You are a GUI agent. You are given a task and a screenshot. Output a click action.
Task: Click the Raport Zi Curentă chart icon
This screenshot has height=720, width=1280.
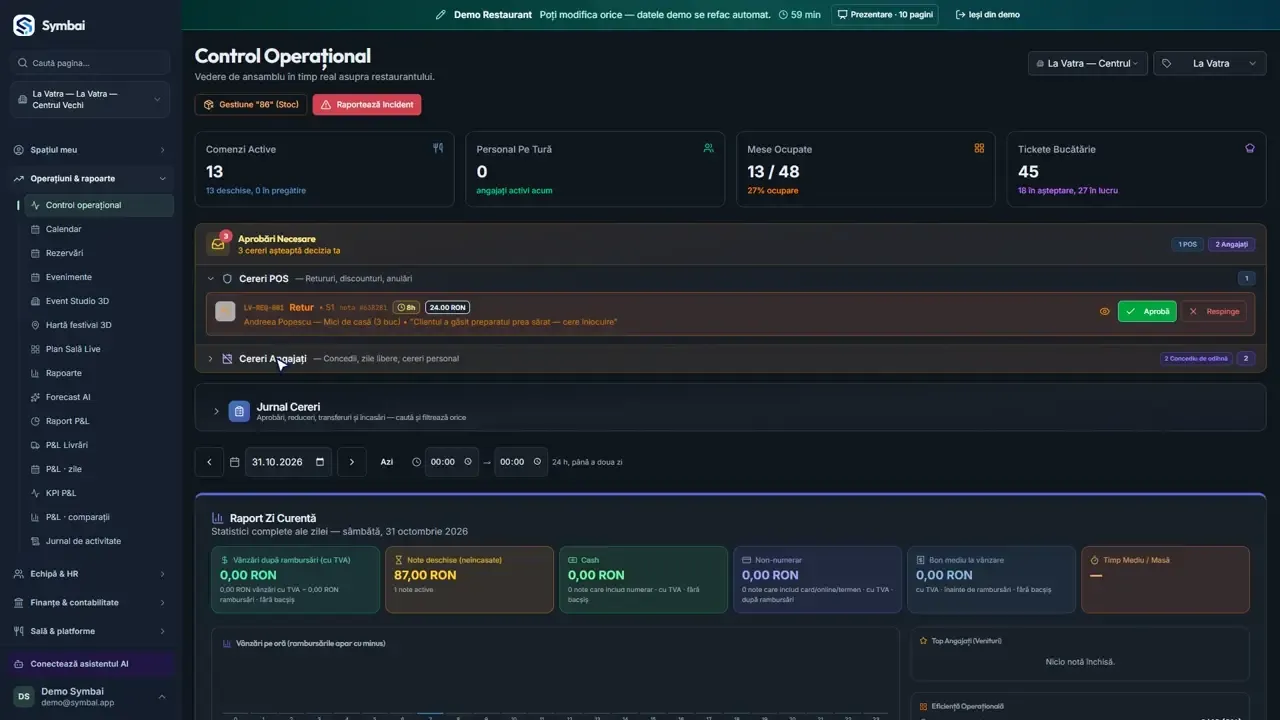click(x=218, y=518)
